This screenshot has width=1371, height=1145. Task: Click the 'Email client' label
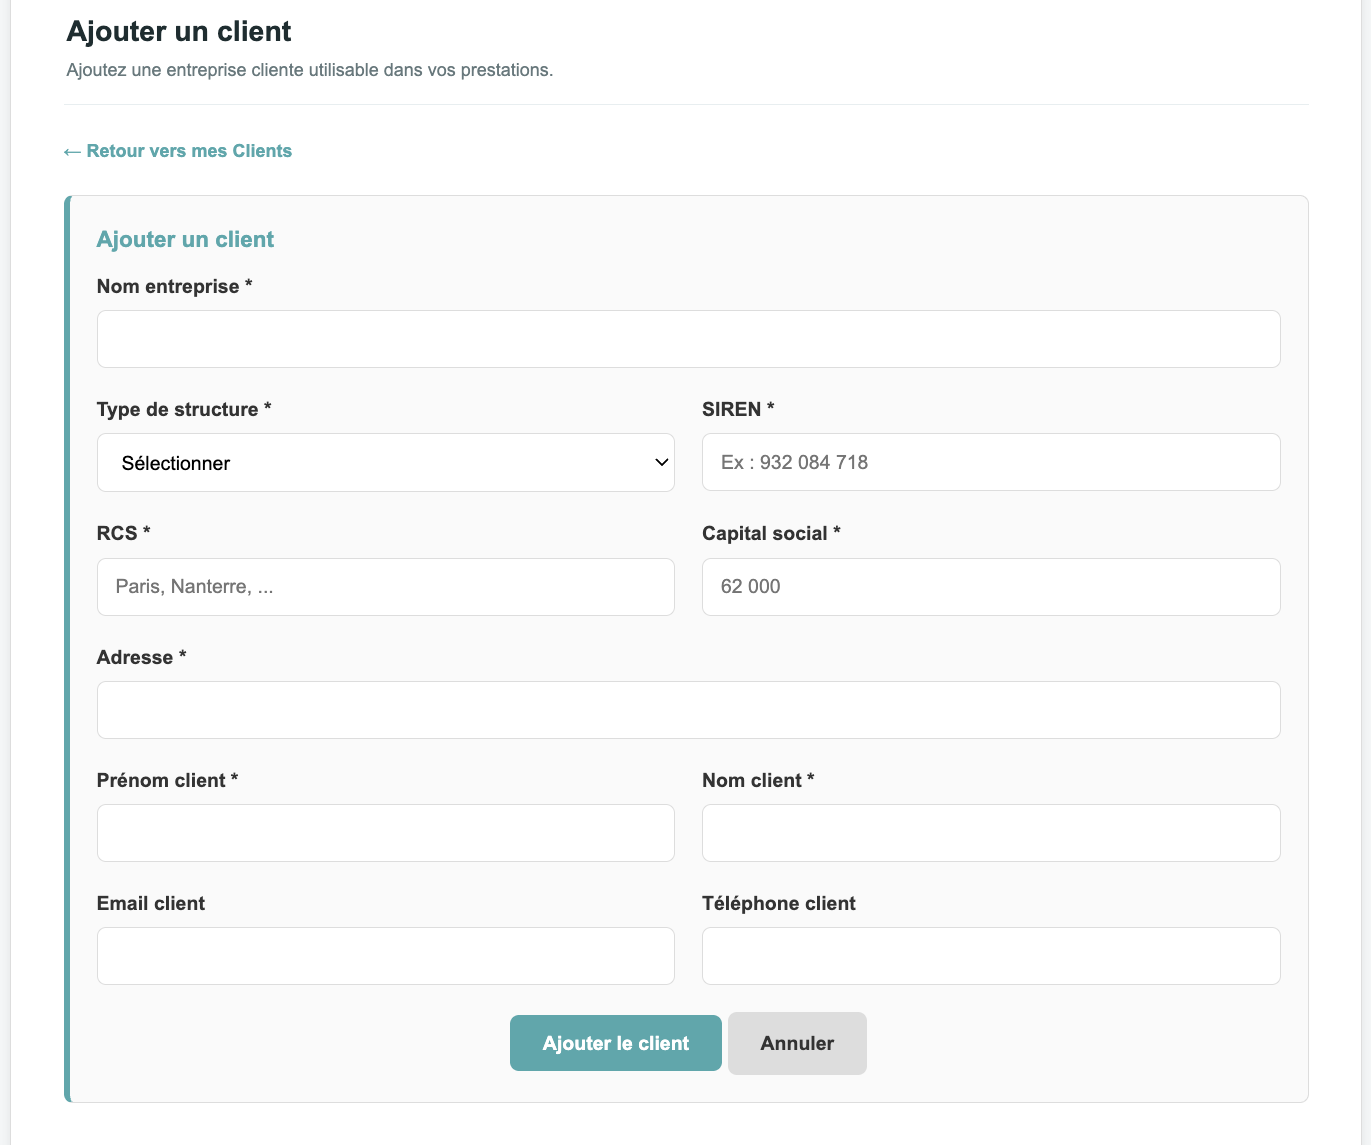pos(151,903)
